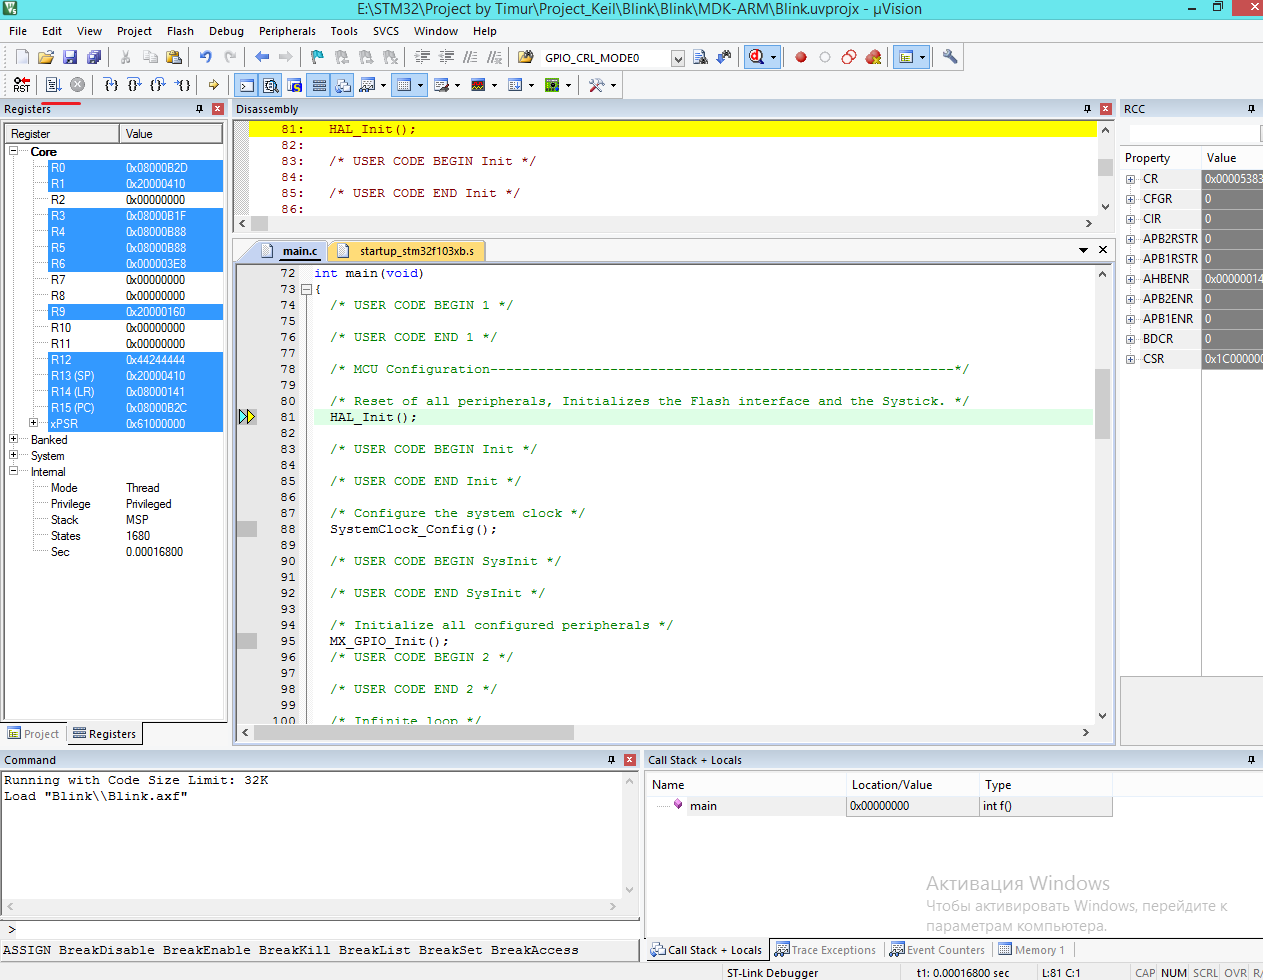Open Configuration with the wrench icon
1263x980 pixels.
coord(950,57)
